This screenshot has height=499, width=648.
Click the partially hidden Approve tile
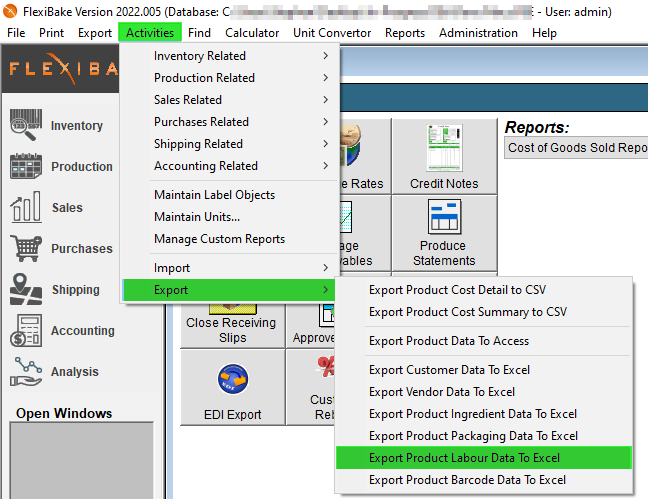pyautogui.click(x=311, y=325)
